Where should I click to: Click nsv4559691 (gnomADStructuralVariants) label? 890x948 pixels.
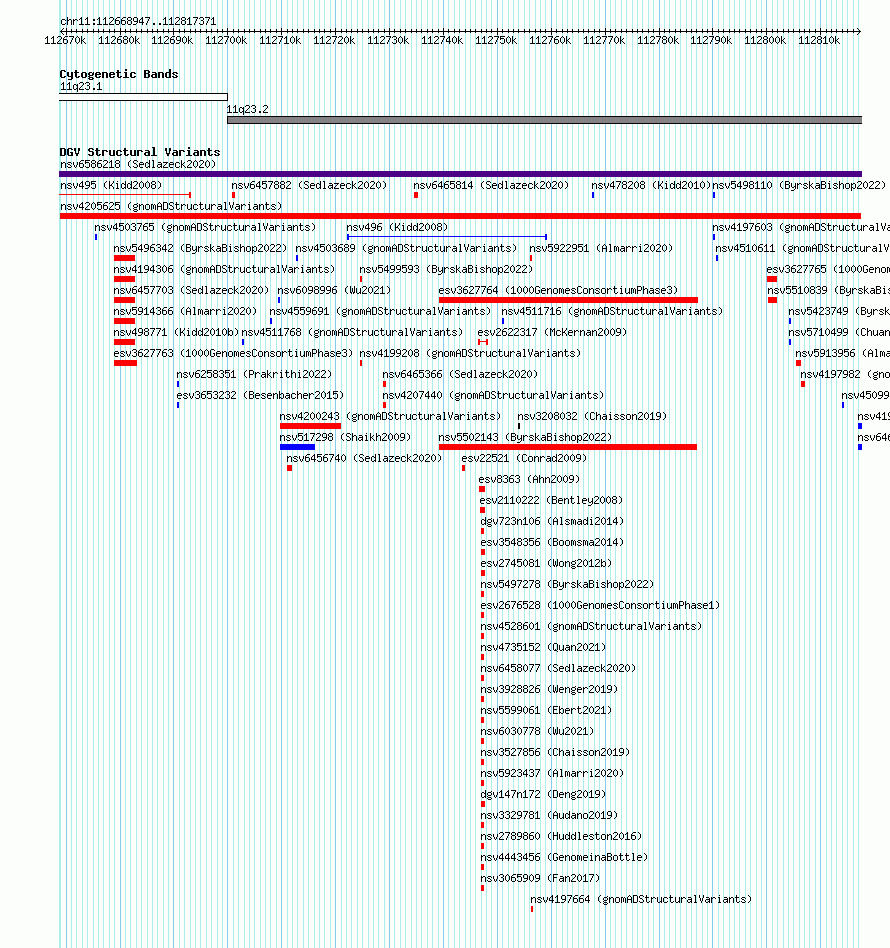click(x=380, y=312)
